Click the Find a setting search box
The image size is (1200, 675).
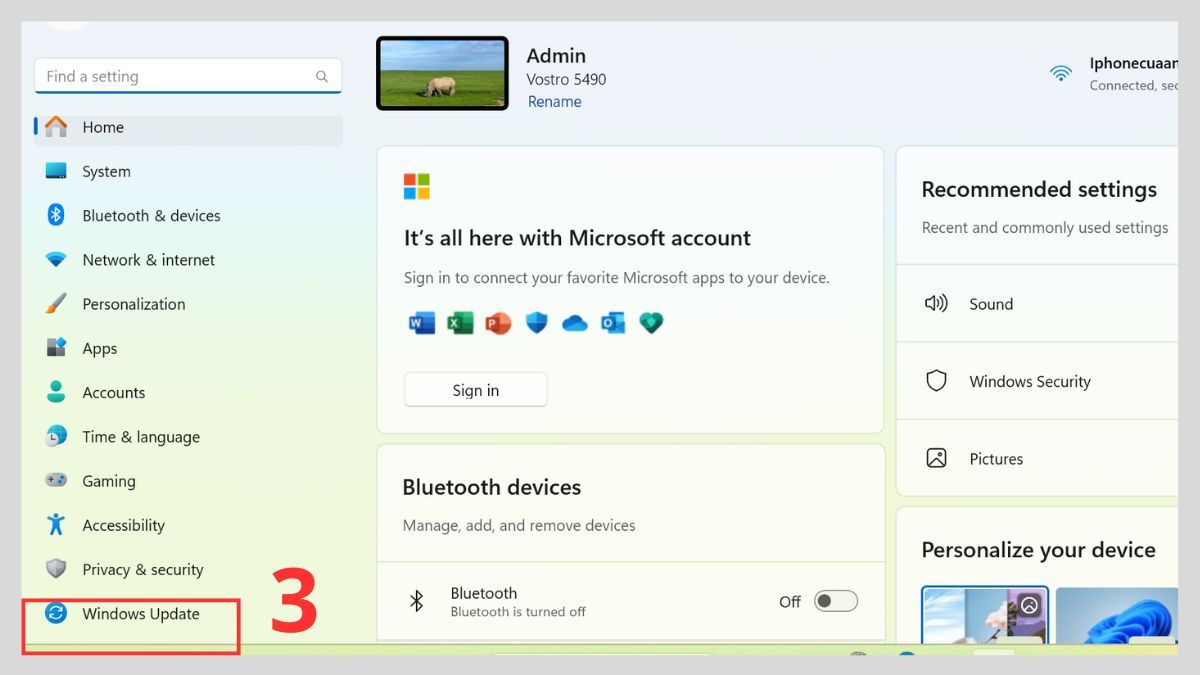click(x=187, y=75)
